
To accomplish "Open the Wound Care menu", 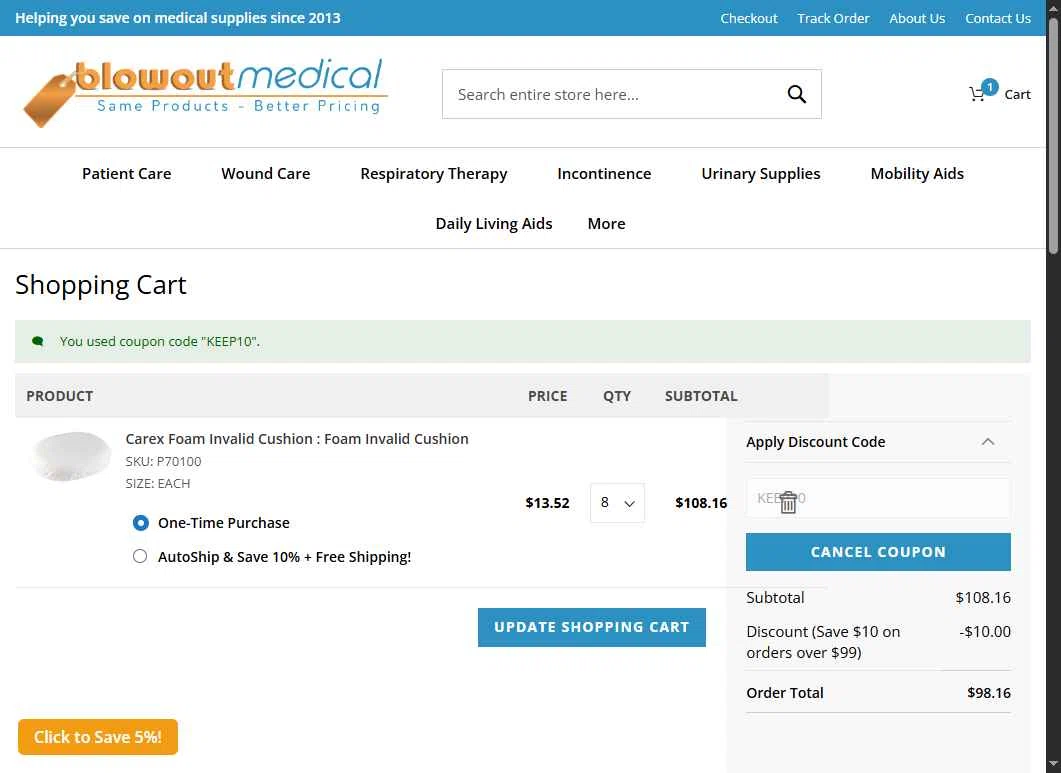I will click(x=265, y=173).
